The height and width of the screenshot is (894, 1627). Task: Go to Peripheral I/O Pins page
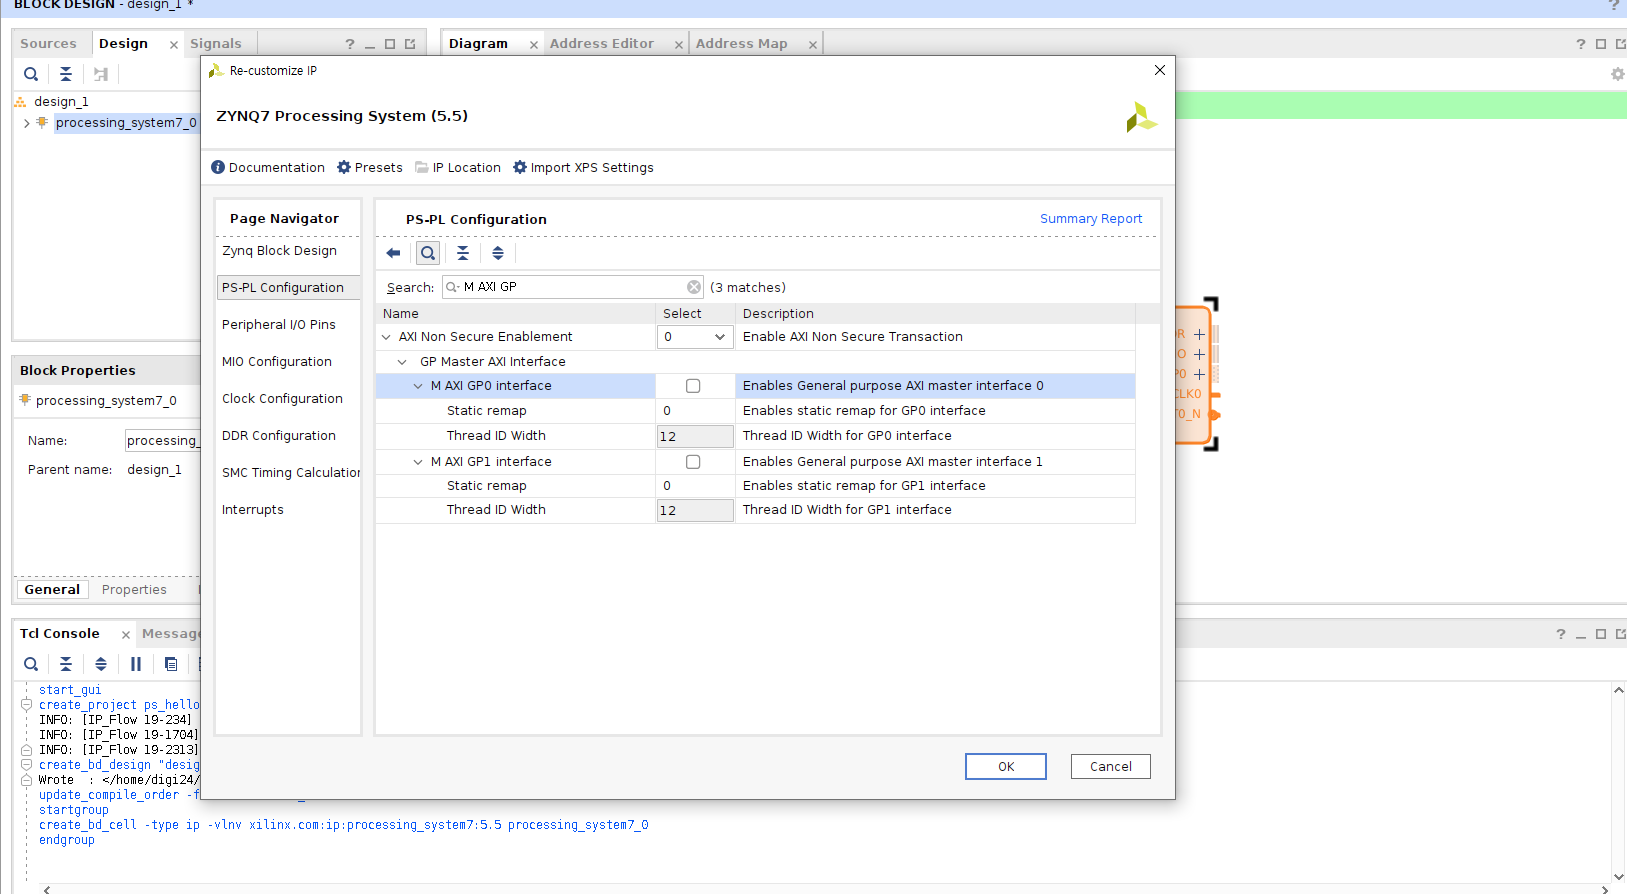pos(279,325)
